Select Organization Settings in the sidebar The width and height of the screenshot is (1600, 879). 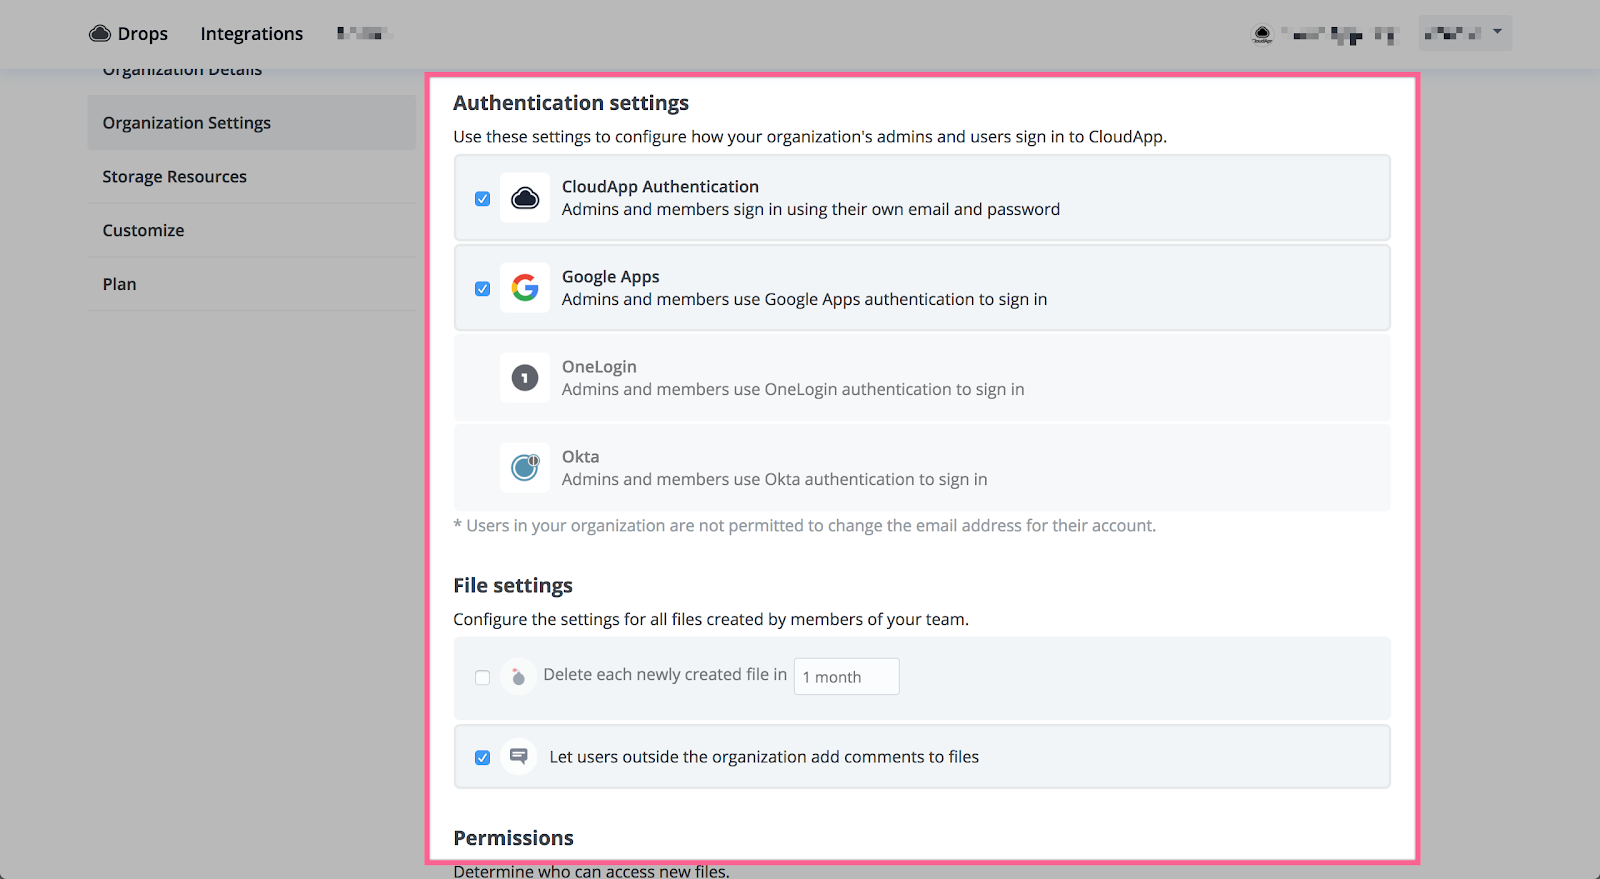click(x=186, y=123)
